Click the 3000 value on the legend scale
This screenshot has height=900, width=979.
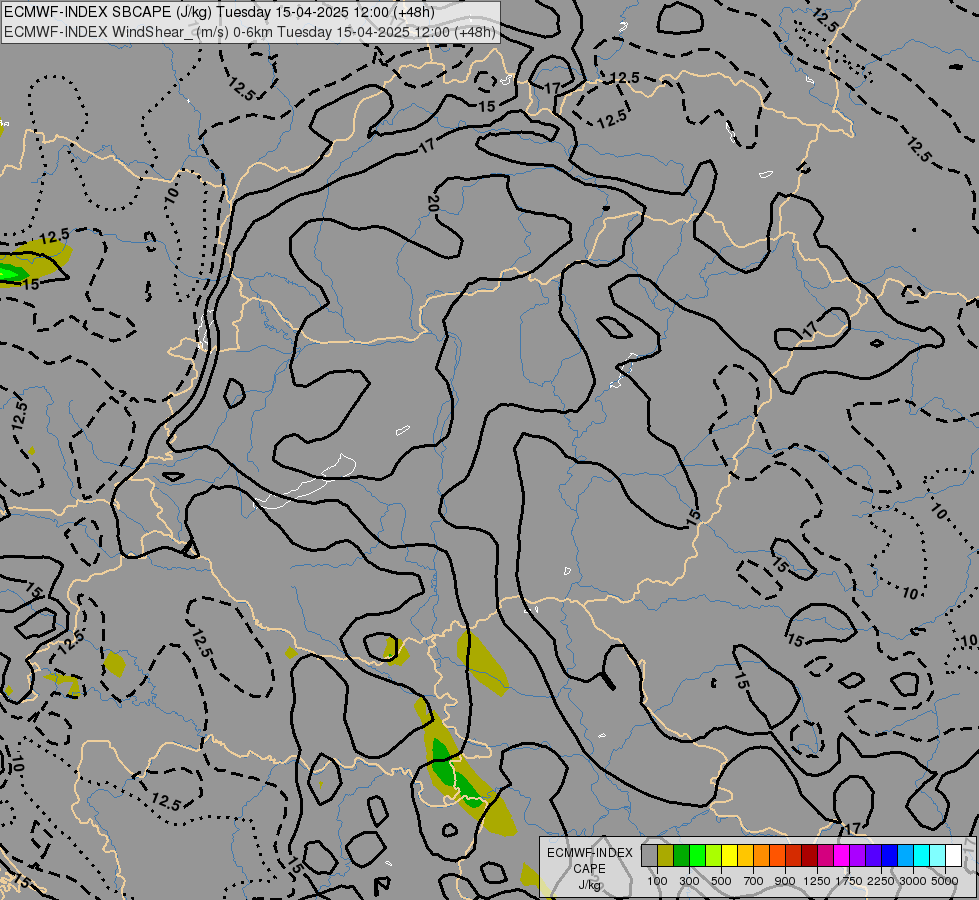click(x=913, y=881)
